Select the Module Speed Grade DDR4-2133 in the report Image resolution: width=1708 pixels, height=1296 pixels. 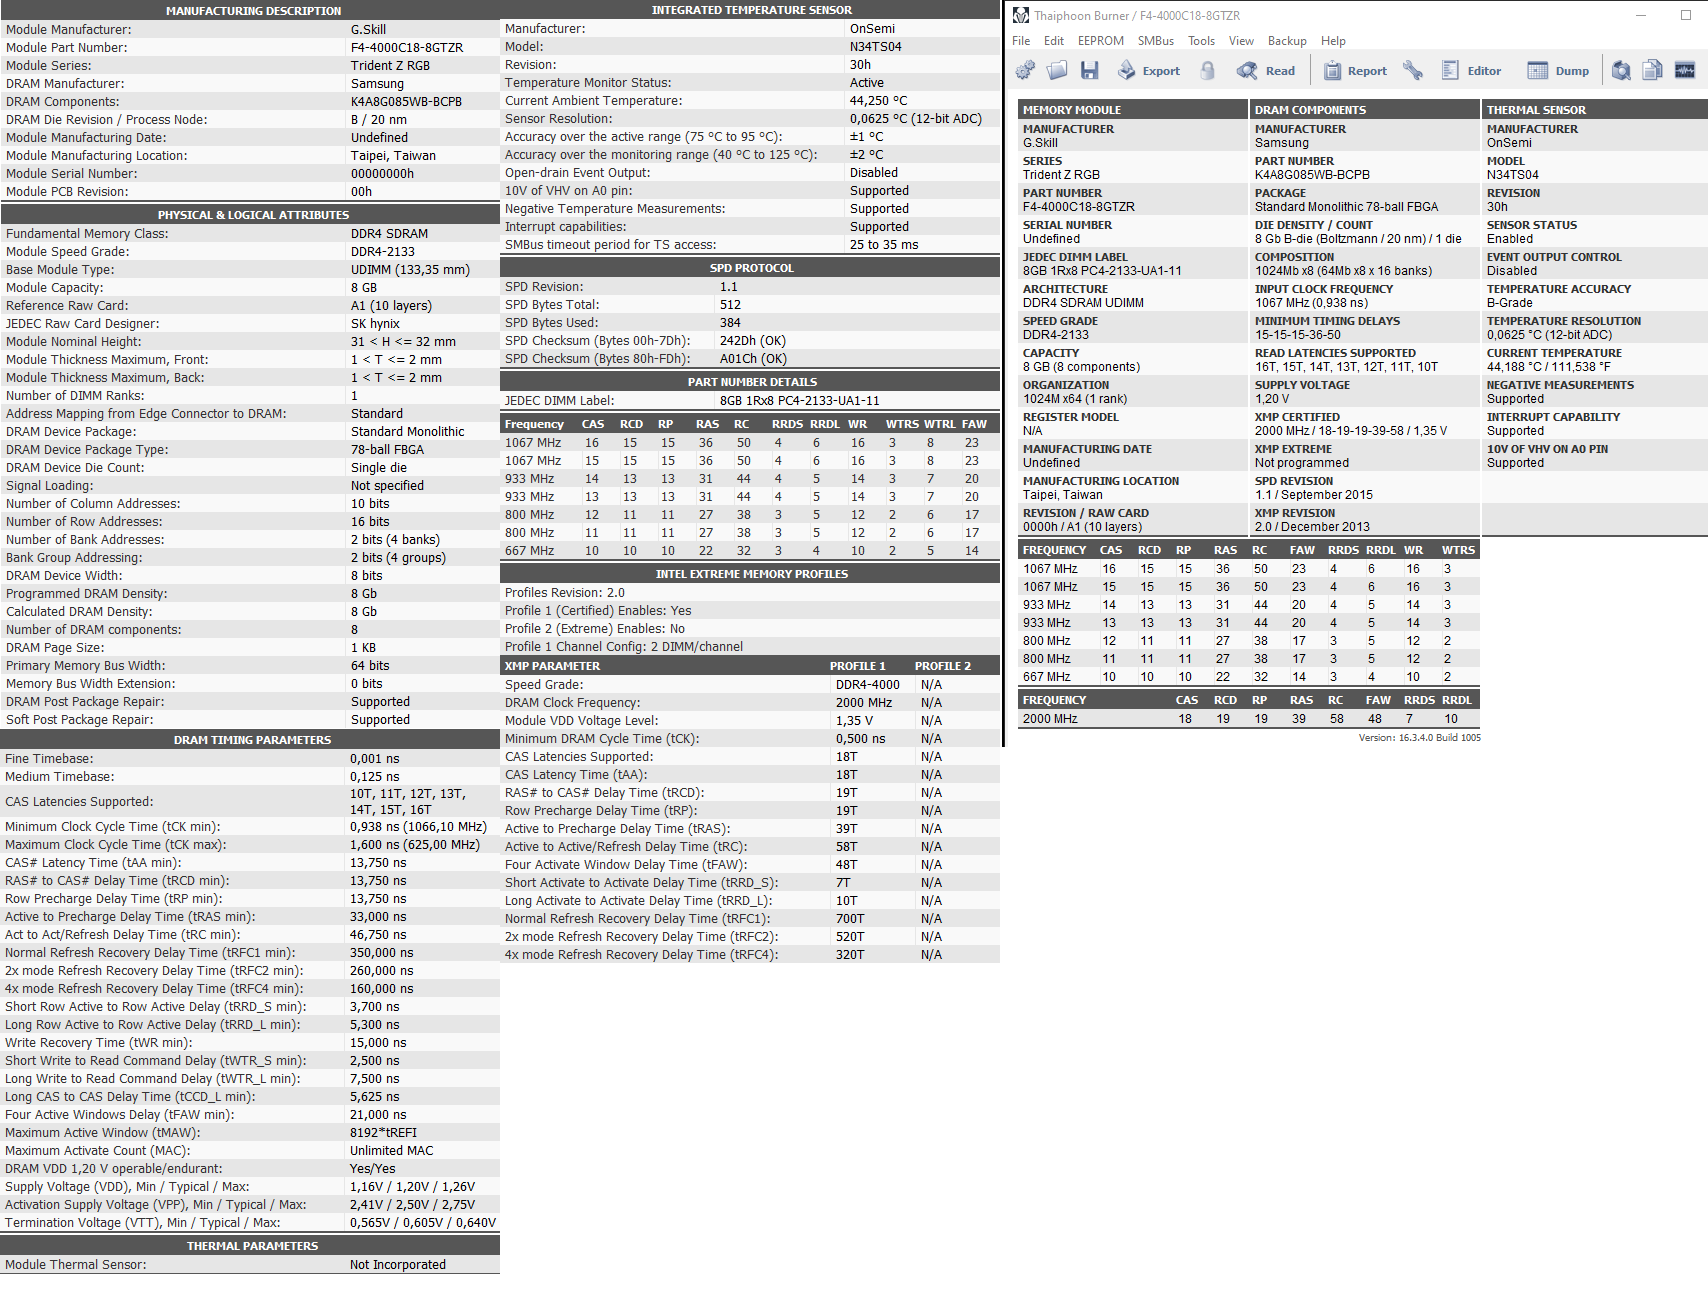pos(382,252)
